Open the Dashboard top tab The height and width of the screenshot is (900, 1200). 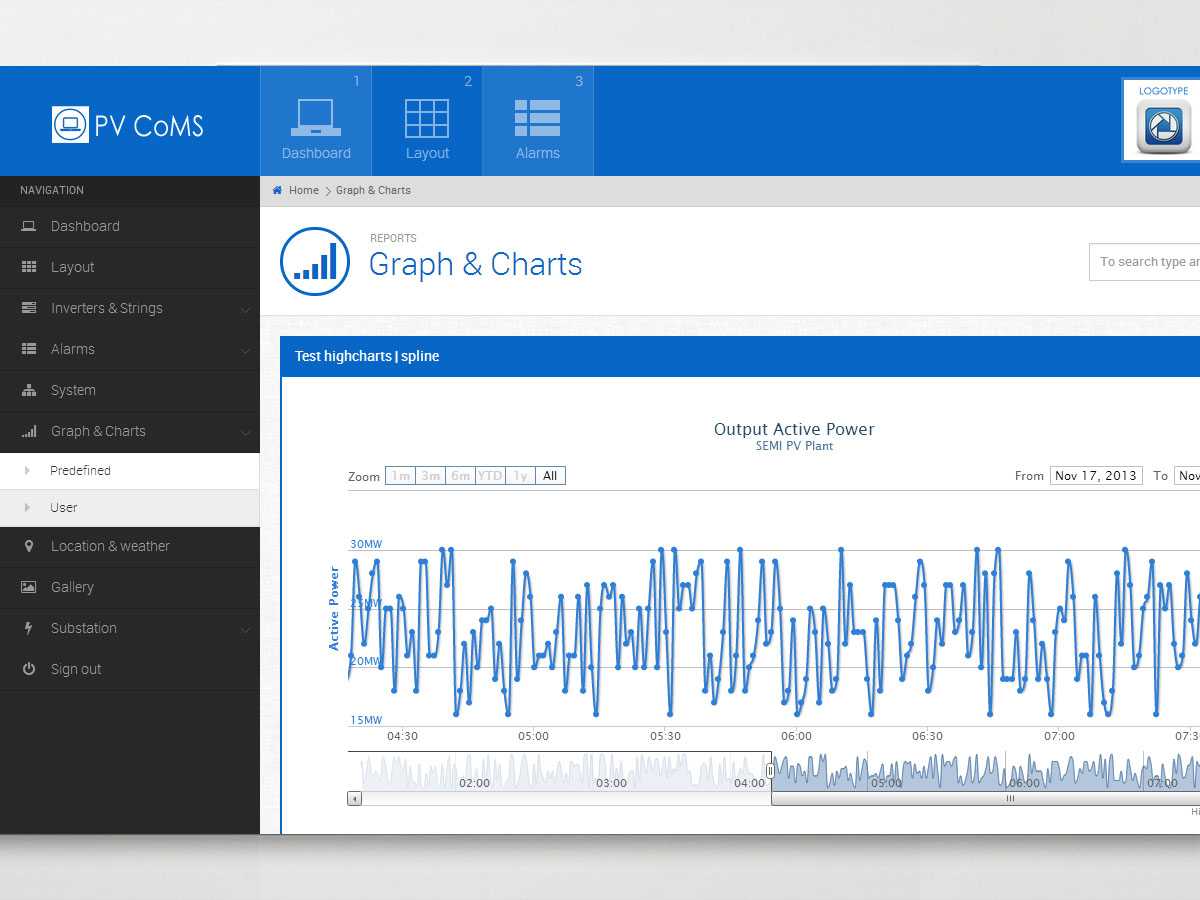(x=316, y=121)
